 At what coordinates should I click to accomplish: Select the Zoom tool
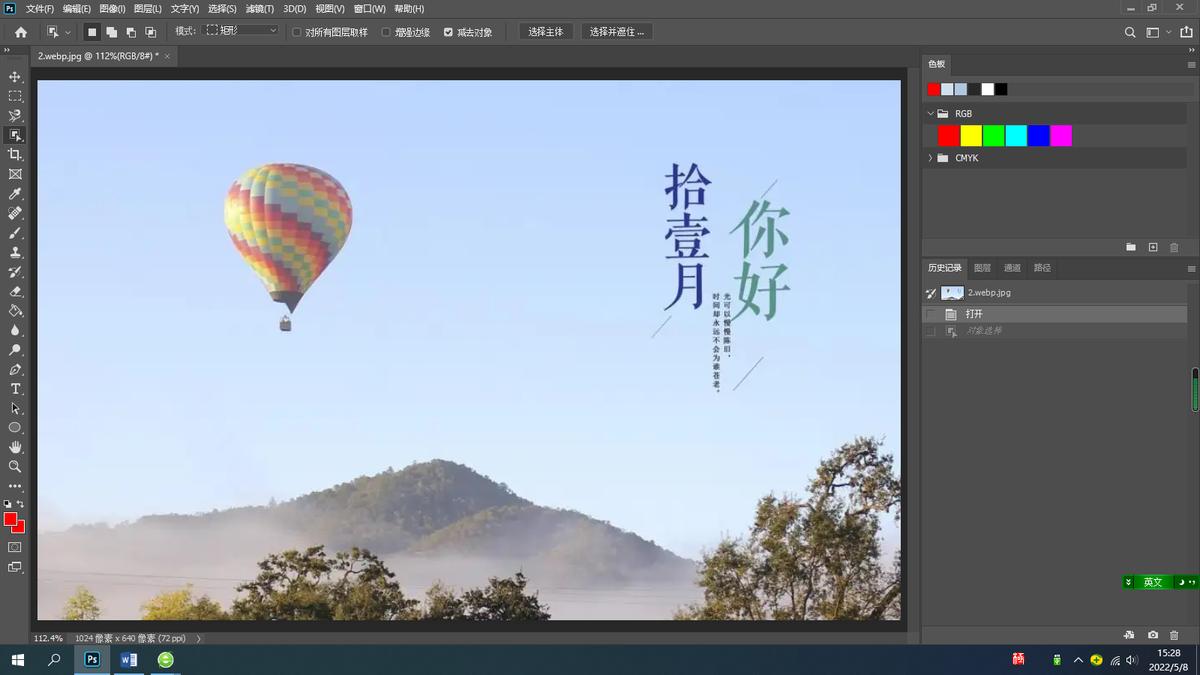(14, 466)
